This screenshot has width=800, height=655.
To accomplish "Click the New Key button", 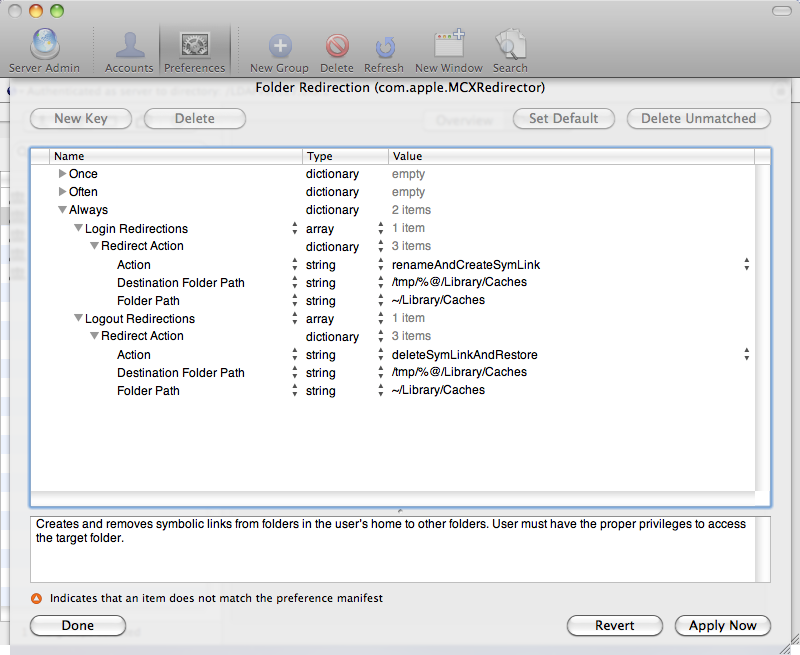I will pos(81,118).
